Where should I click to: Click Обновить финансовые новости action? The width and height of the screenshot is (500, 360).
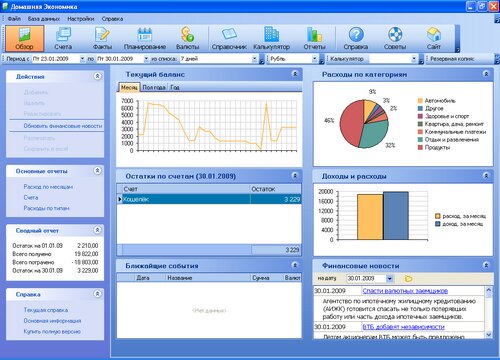point(63,126)
